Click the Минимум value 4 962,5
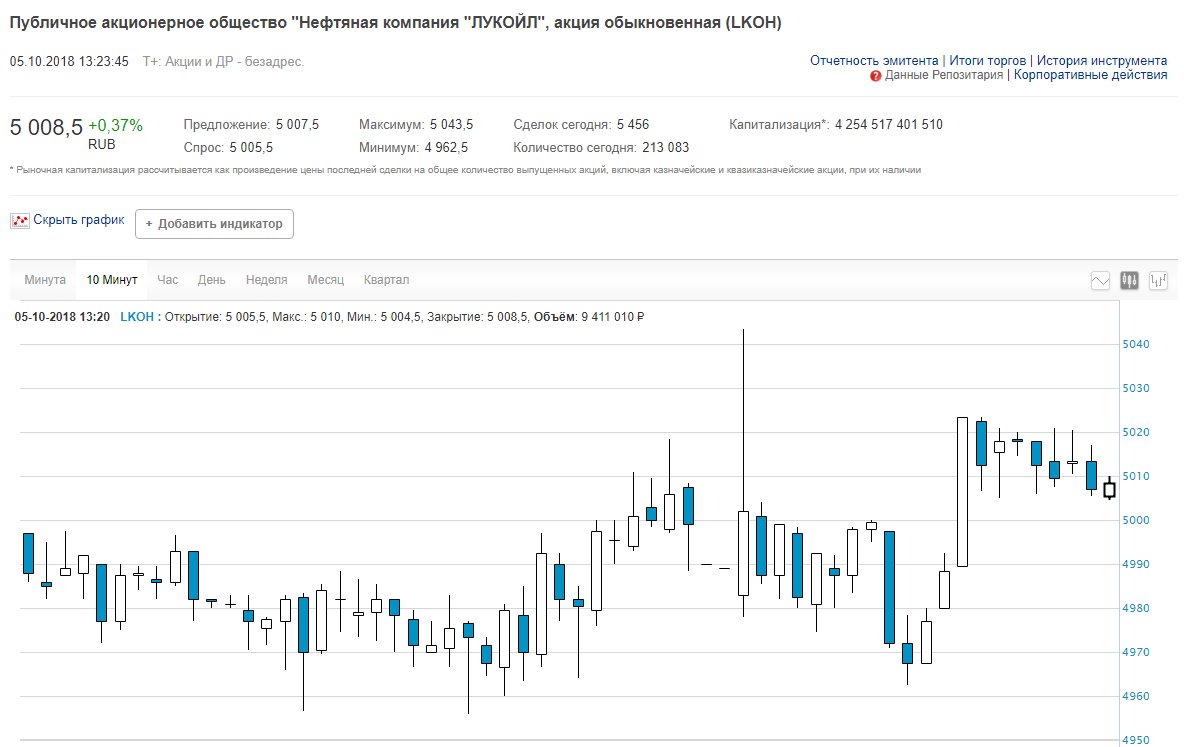Image resolution: width=1184 pixels, height=747 pixels. point(446,147)
